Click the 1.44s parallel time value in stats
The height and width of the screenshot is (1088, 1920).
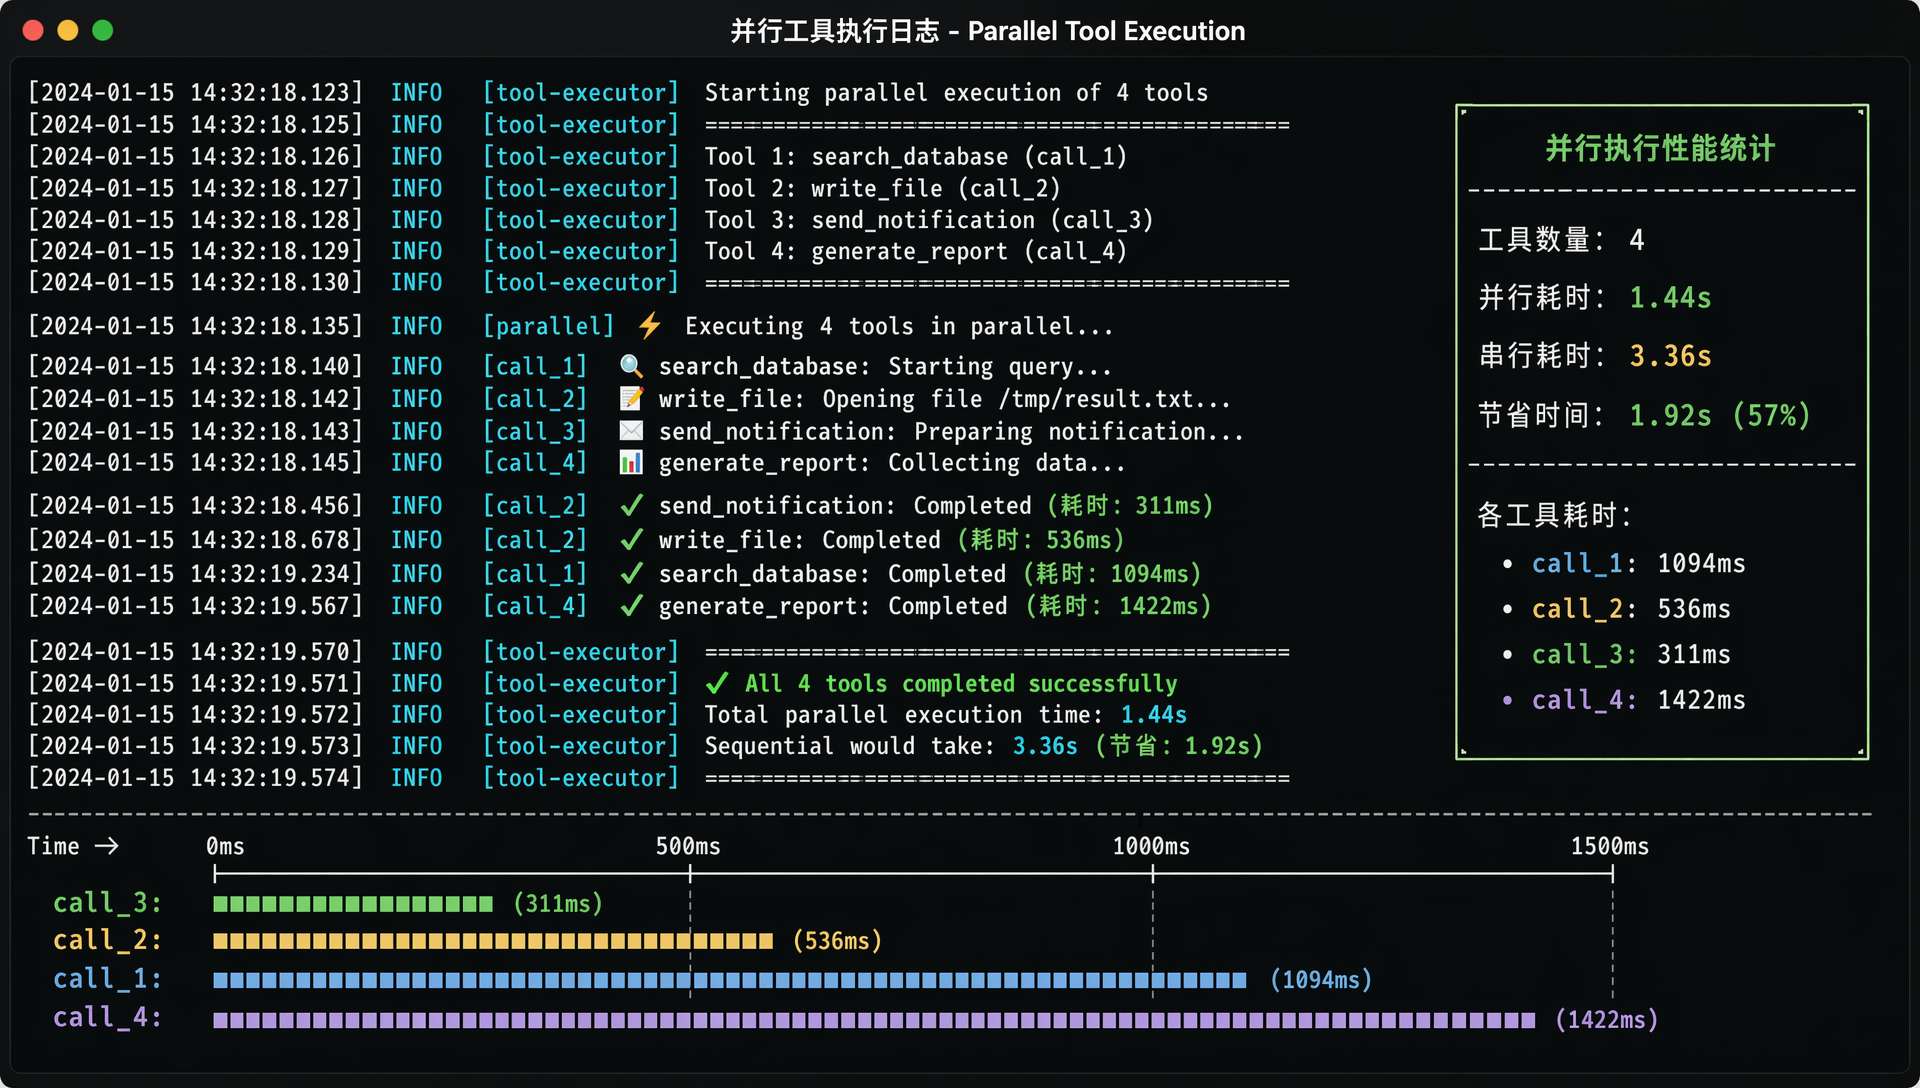click(x=1670, y=298)
